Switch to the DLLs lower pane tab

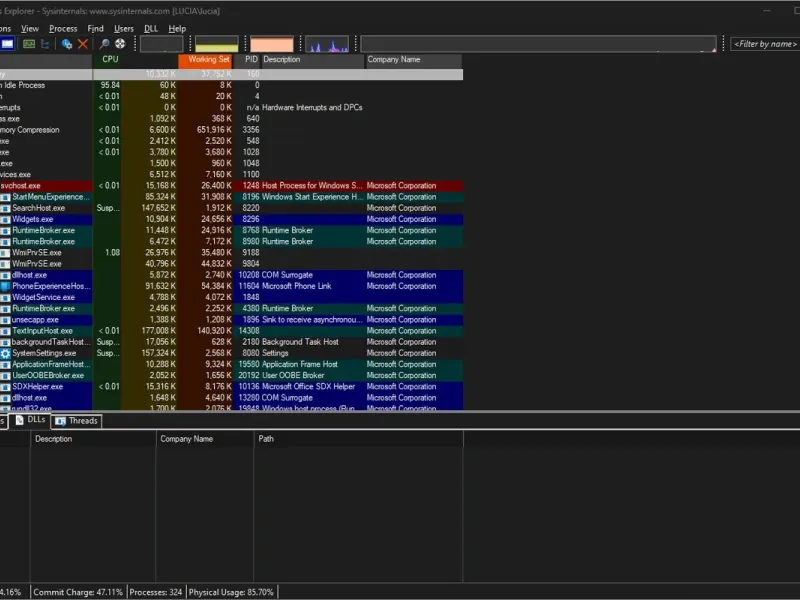click(x=31, y=420)
